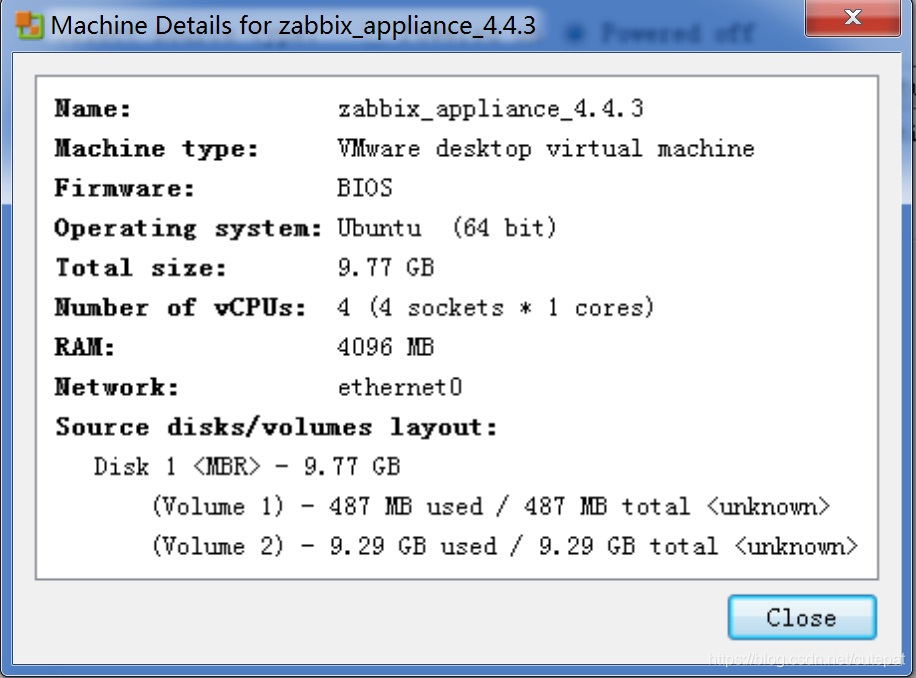Click the 'Firmware:' label
This screenshot has height=678, width=916.
coord(124,188)
